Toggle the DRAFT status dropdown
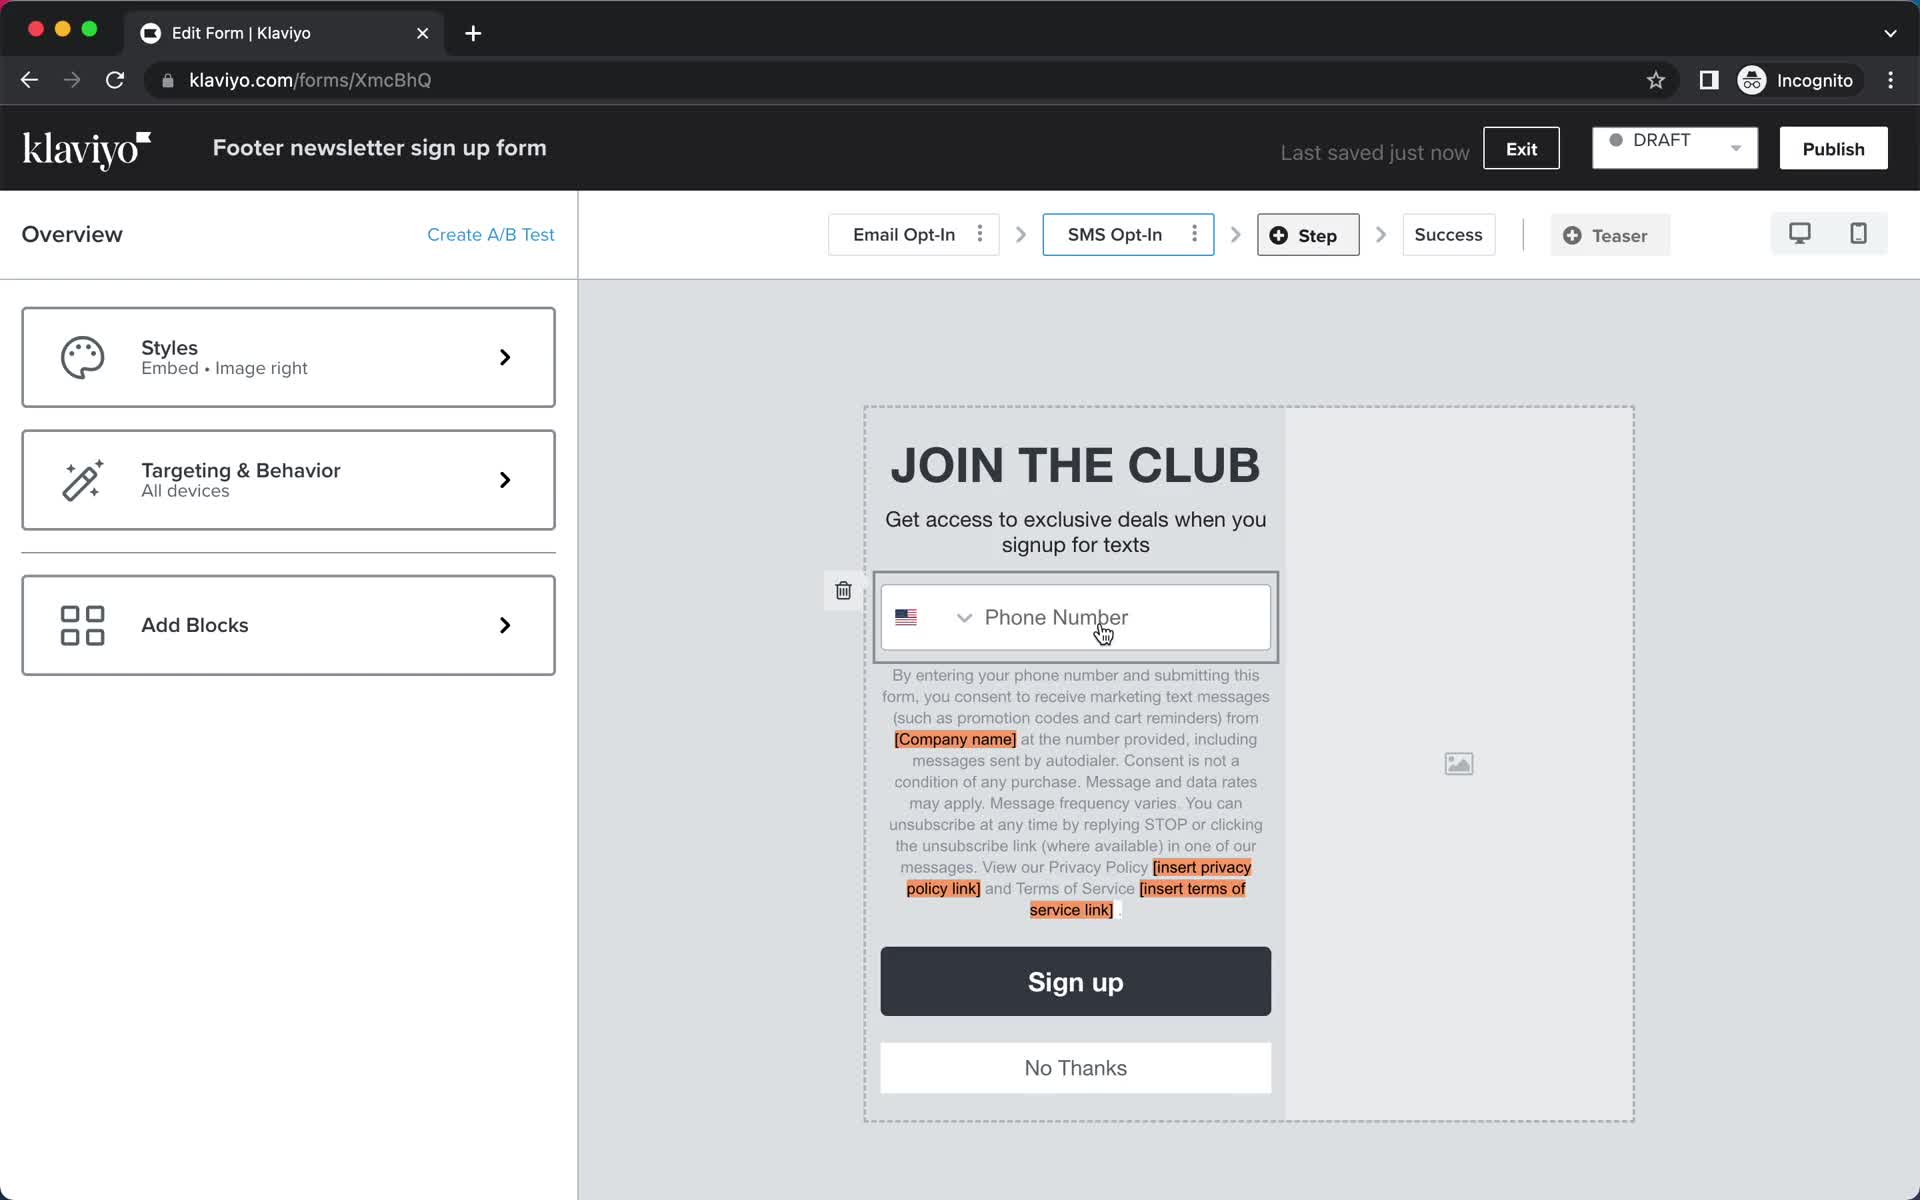1920x1200 pixels. (1736, 148)
